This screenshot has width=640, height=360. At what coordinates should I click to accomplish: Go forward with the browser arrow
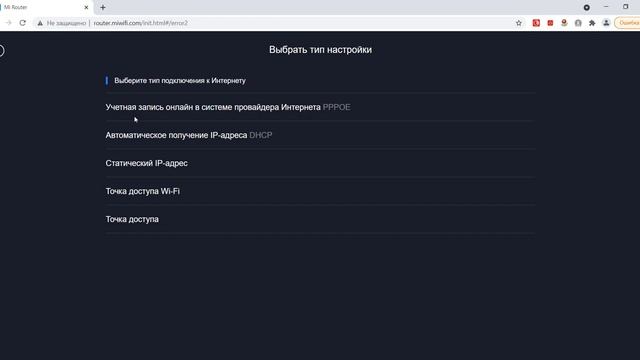pos(8,23)
